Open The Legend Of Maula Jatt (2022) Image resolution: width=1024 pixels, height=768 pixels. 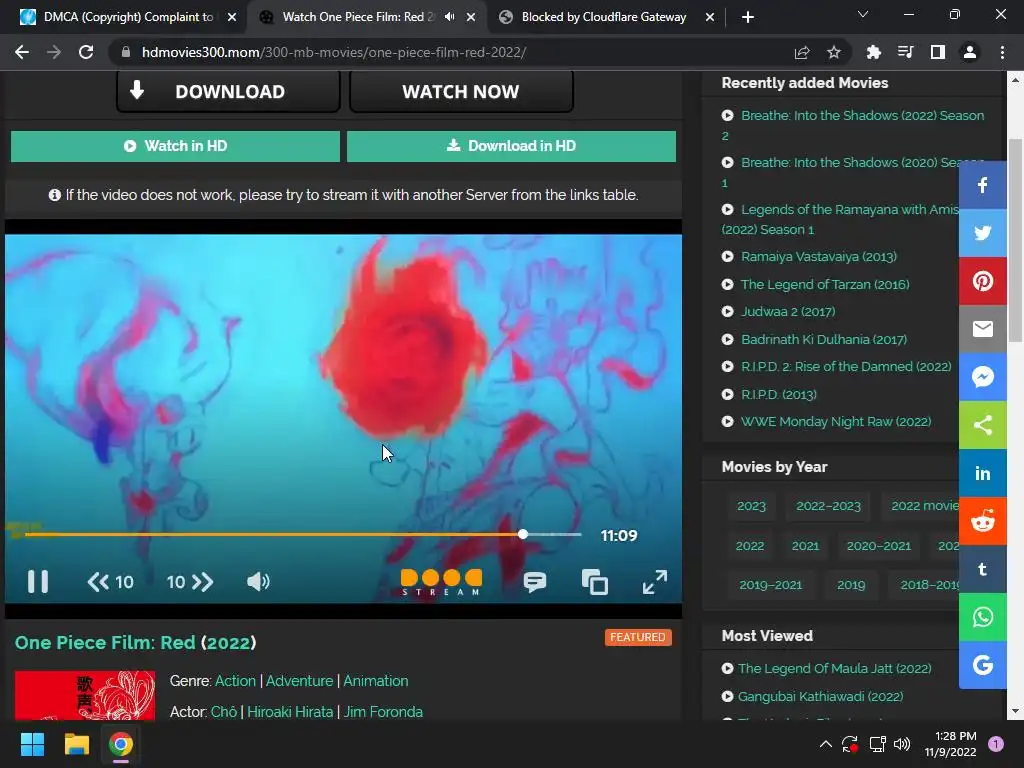point(835,669)
